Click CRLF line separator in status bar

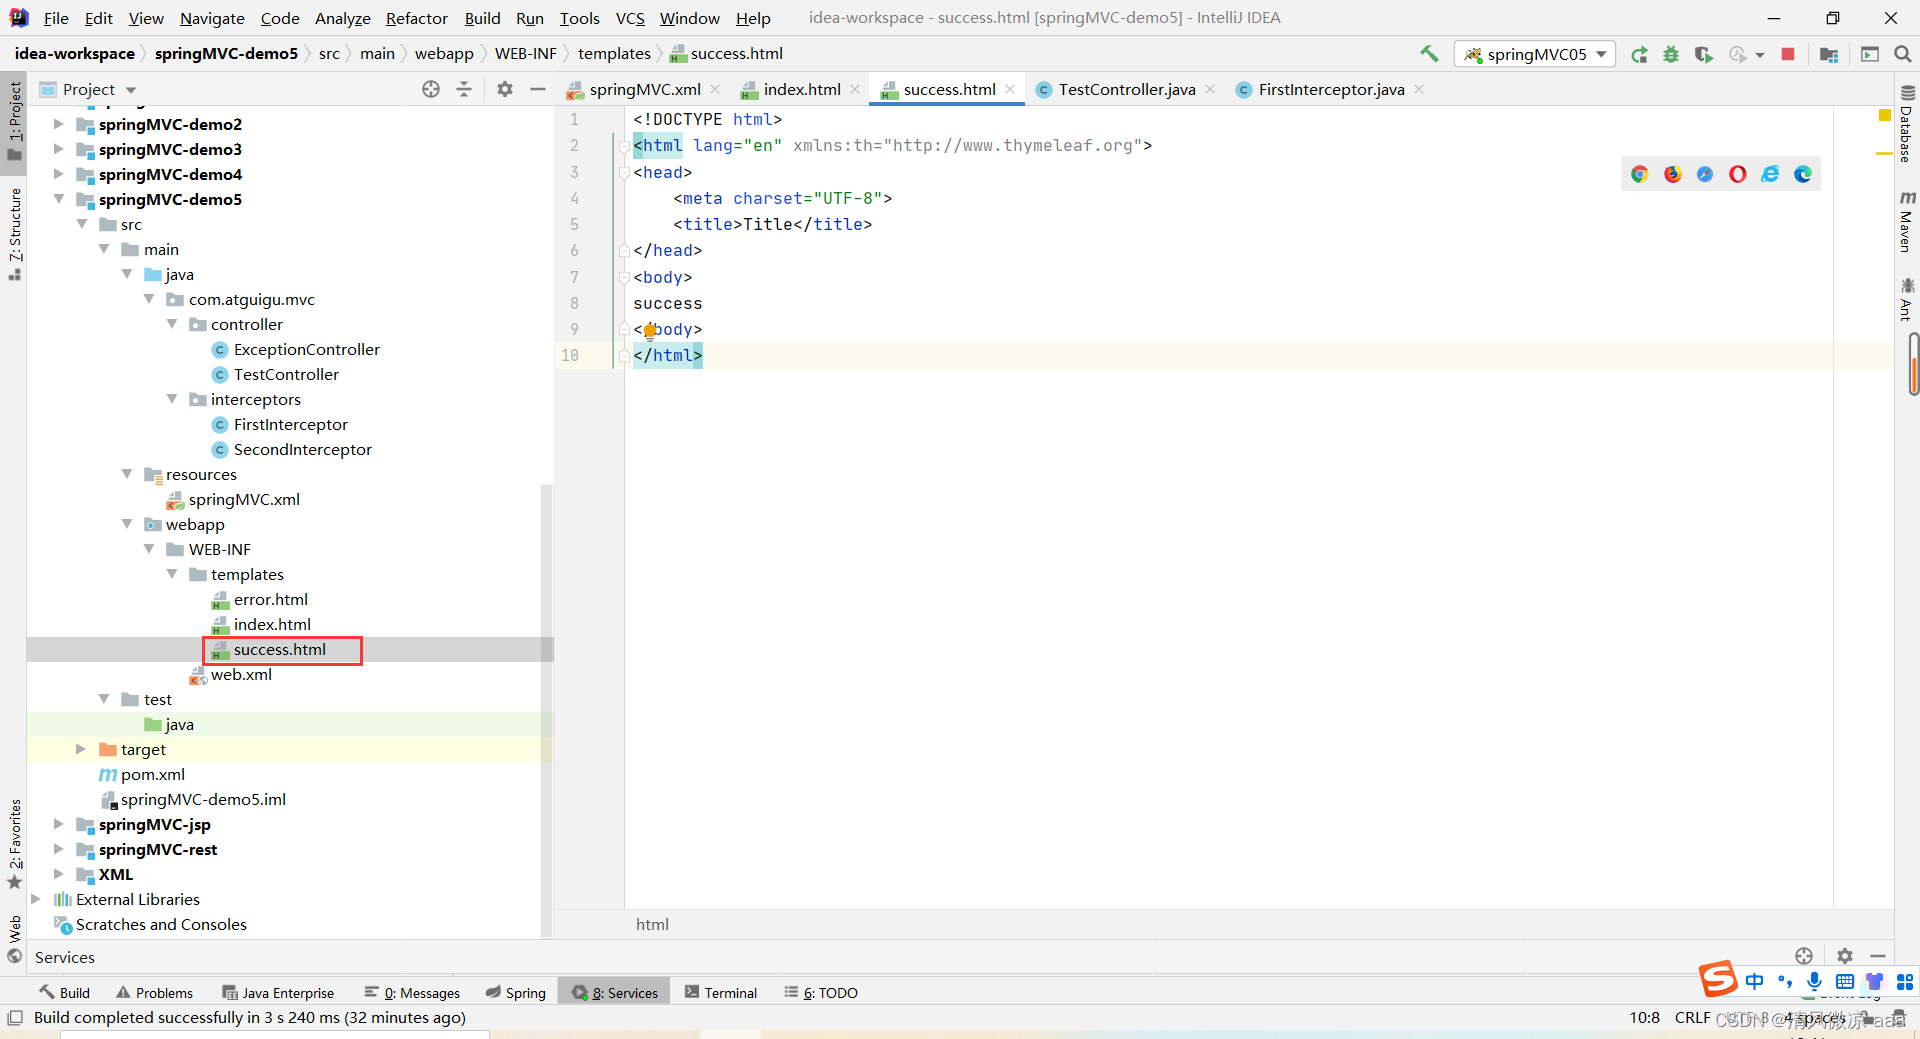(x=1692, y=1018)
